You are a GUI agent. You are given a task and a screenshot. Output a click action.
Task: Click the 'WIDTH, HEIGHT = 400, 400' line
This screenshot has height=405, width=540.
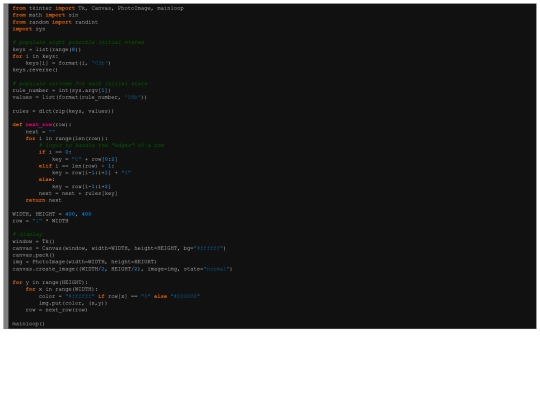(x=52, y=214)
